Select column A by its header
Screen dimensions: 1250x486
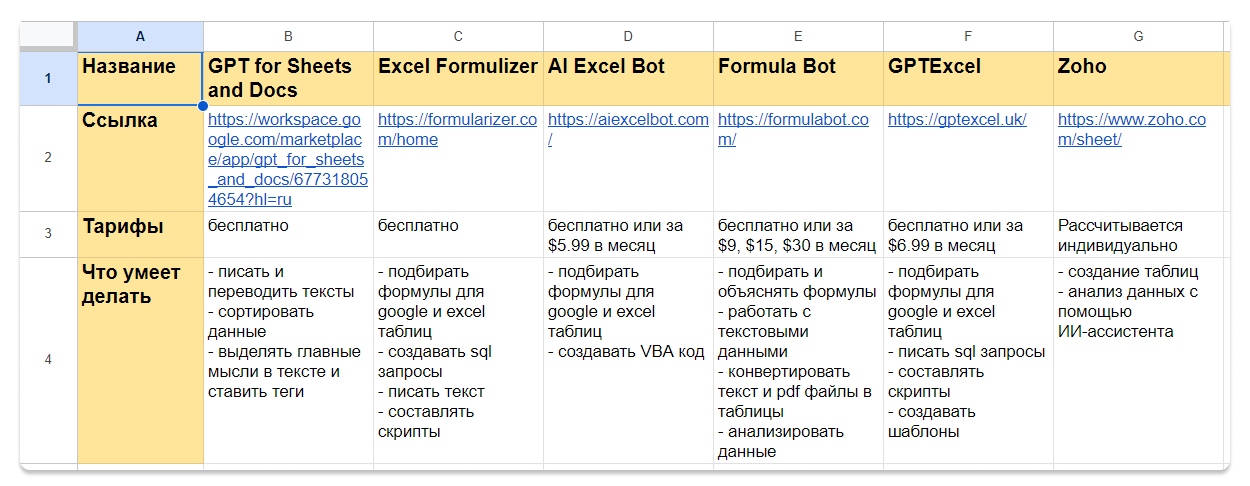point(140,37)
